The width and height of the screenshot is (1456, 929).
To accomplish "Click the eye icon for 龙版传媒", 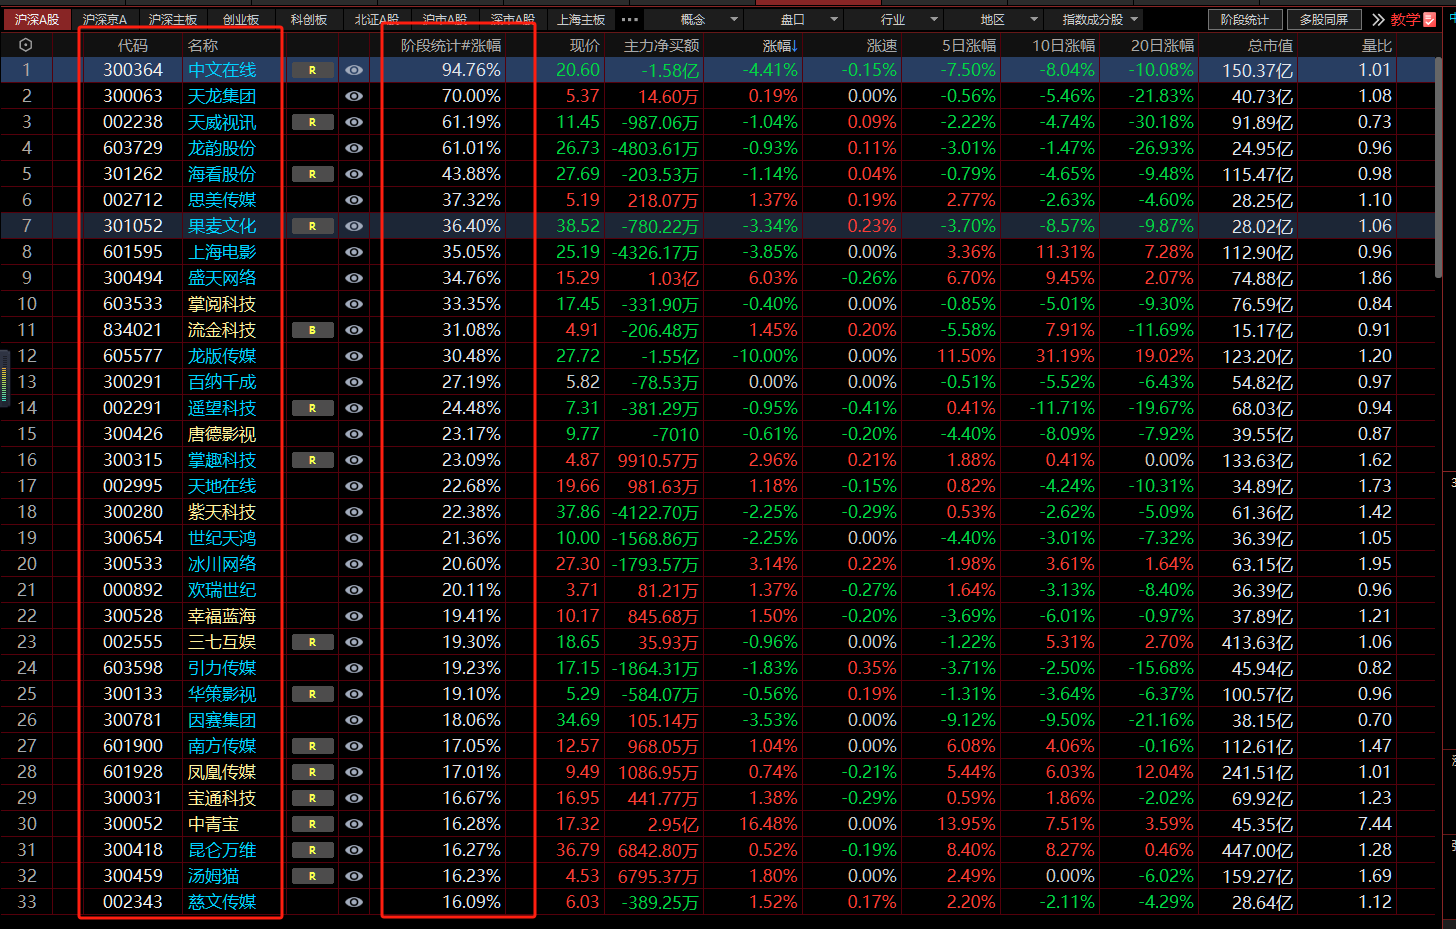I will click(x=354, y=356).
